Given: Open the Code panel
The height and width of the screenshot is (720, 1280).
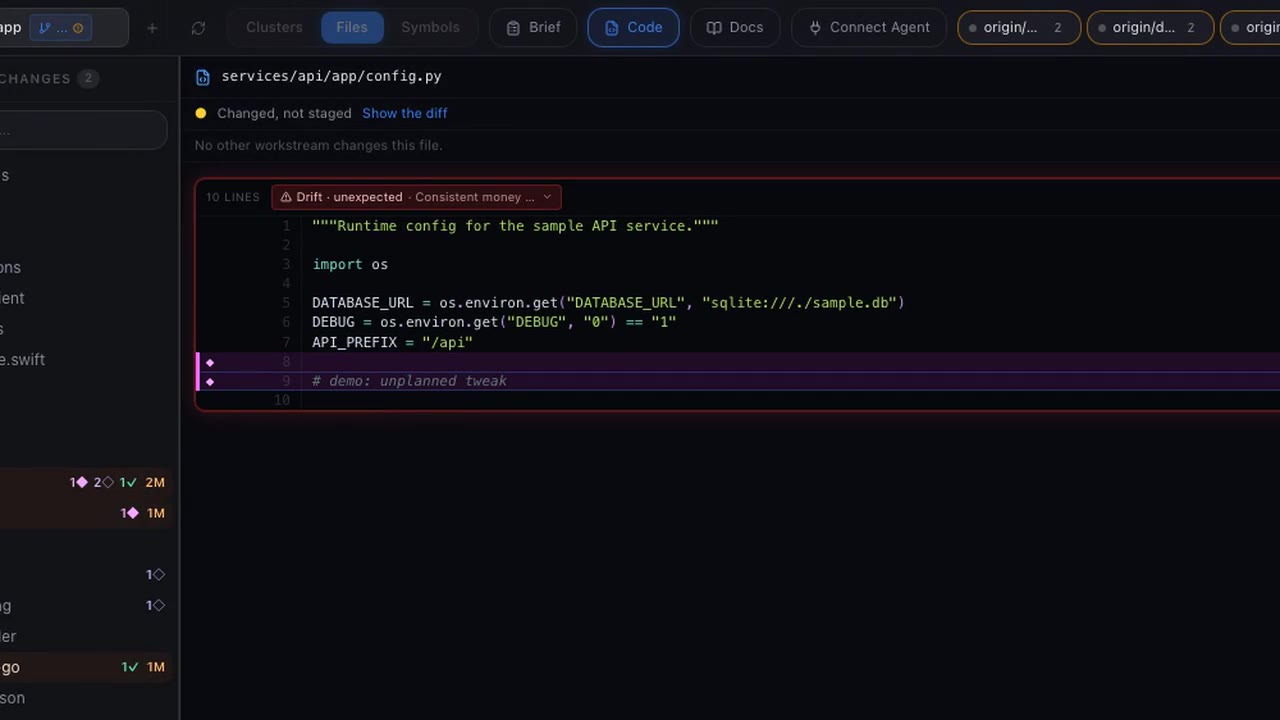Looking at the screenshot, I should click(x=634, y=28).
